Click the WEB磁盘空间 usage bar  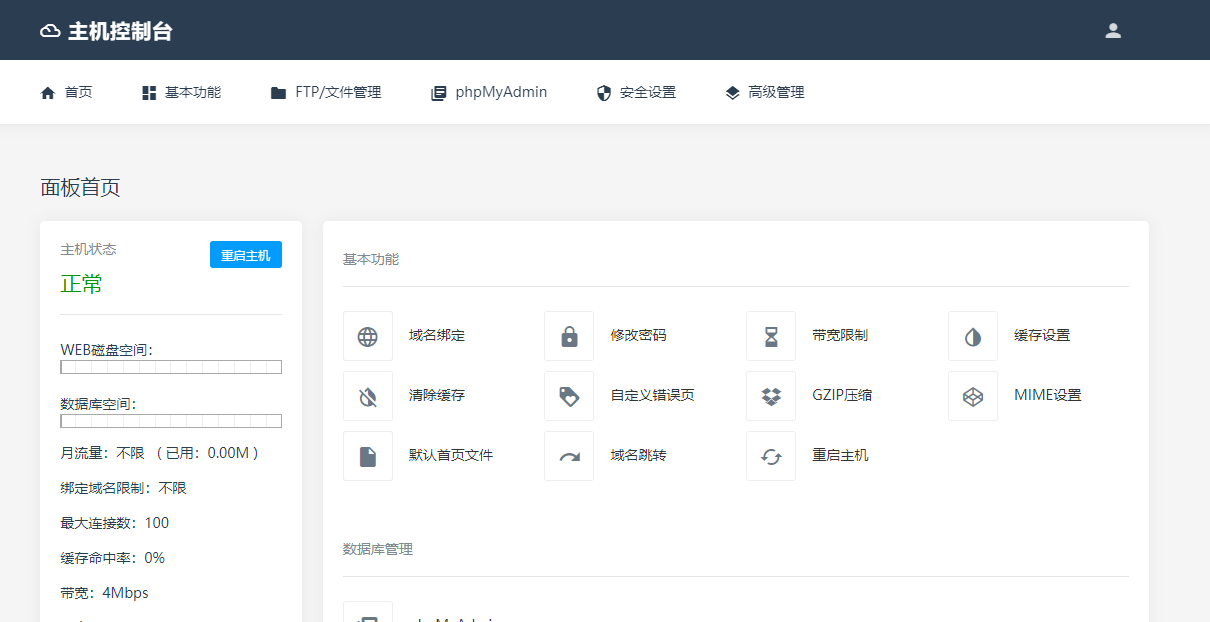170,366
